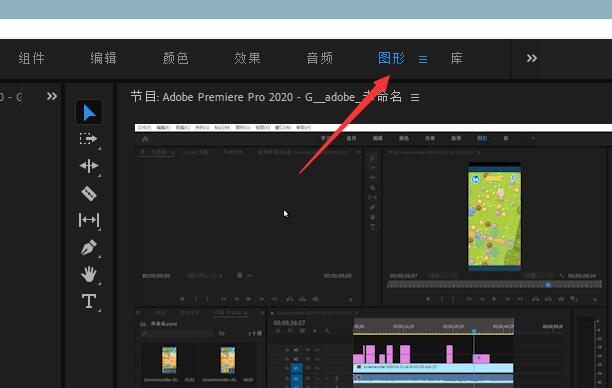
Task: Switch to the 编辑 workspace
Action: click(103, 58)
